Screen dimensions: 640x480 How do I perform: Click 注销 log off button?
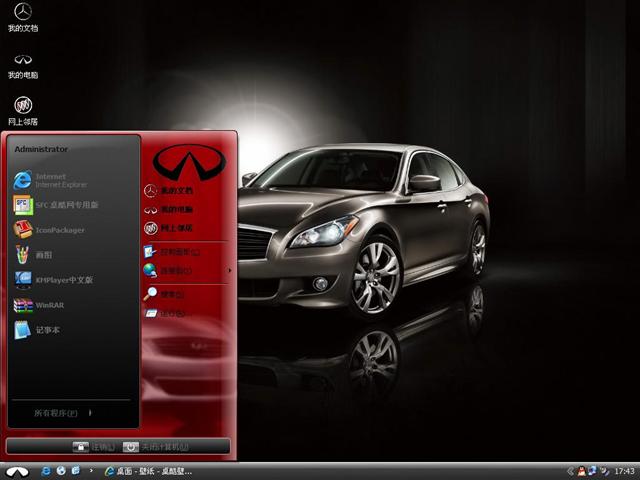click(94, 447)
